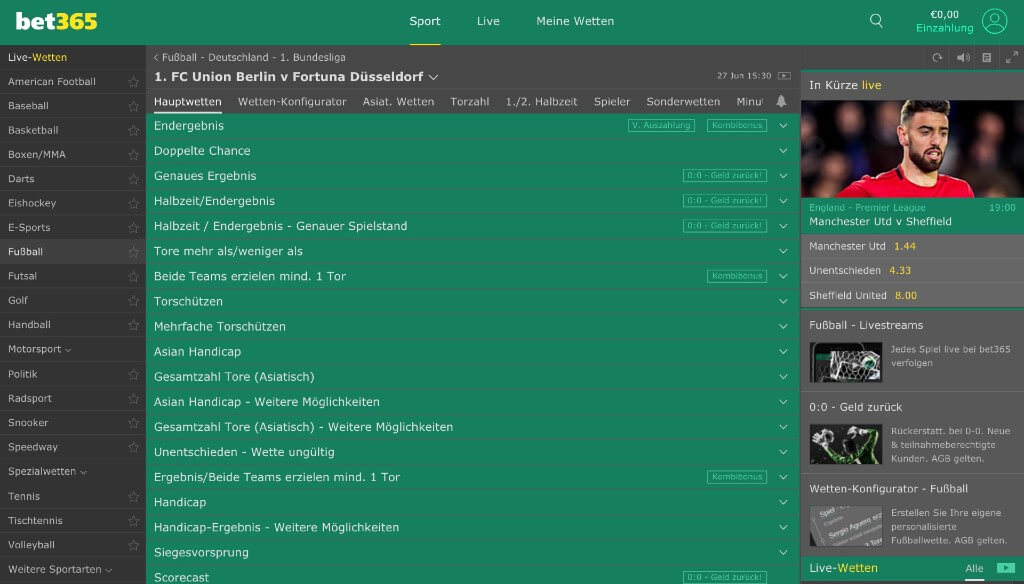Star the Tischtennis entry
Screen dimensions: 1024x584
(133, 521)
